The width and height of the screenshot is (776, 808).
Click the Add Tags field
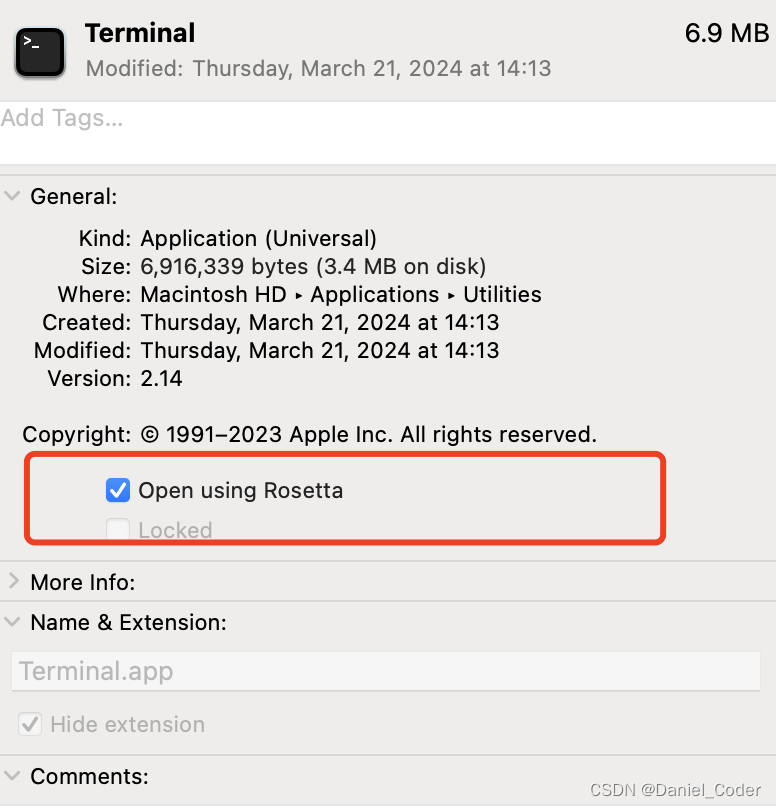[62, 118]
